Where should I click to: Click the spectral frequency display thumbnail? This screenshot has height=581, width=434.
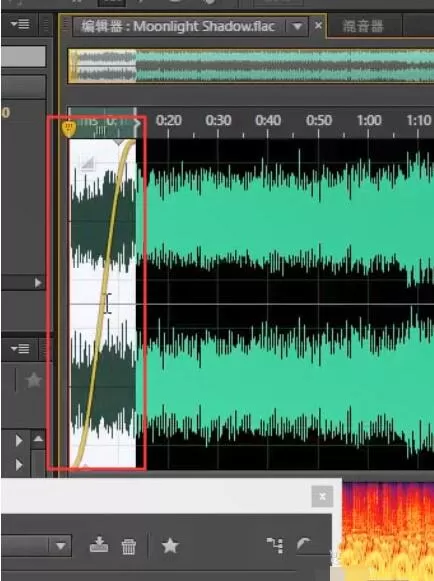click(388, 531)
